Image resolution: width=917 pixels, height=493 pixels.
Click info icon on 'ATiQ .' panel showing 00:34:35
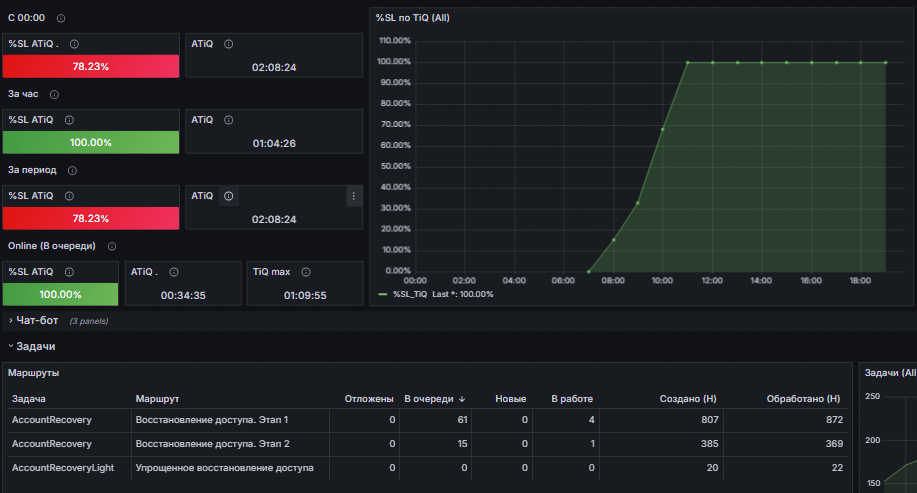(174, 272)
